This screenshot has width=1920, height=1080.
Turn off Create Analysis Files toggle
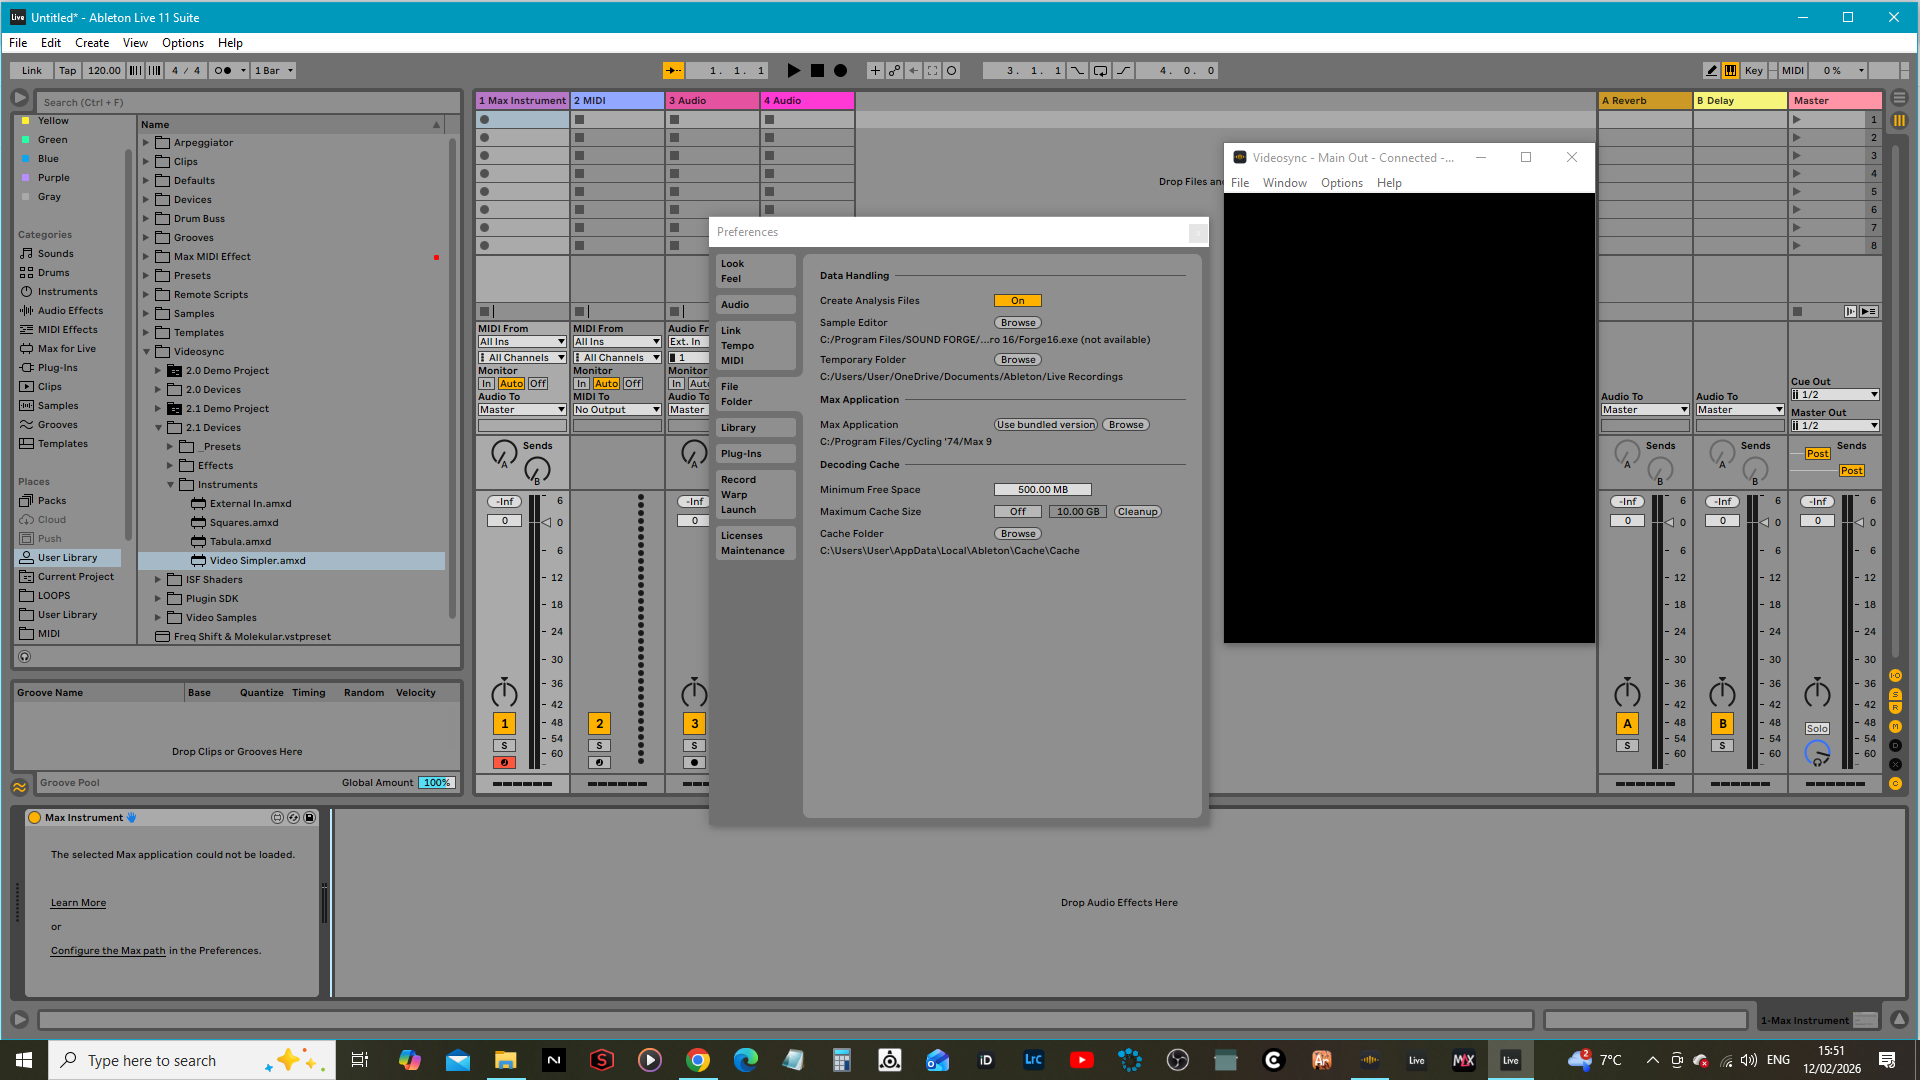tap(1018, 301)
